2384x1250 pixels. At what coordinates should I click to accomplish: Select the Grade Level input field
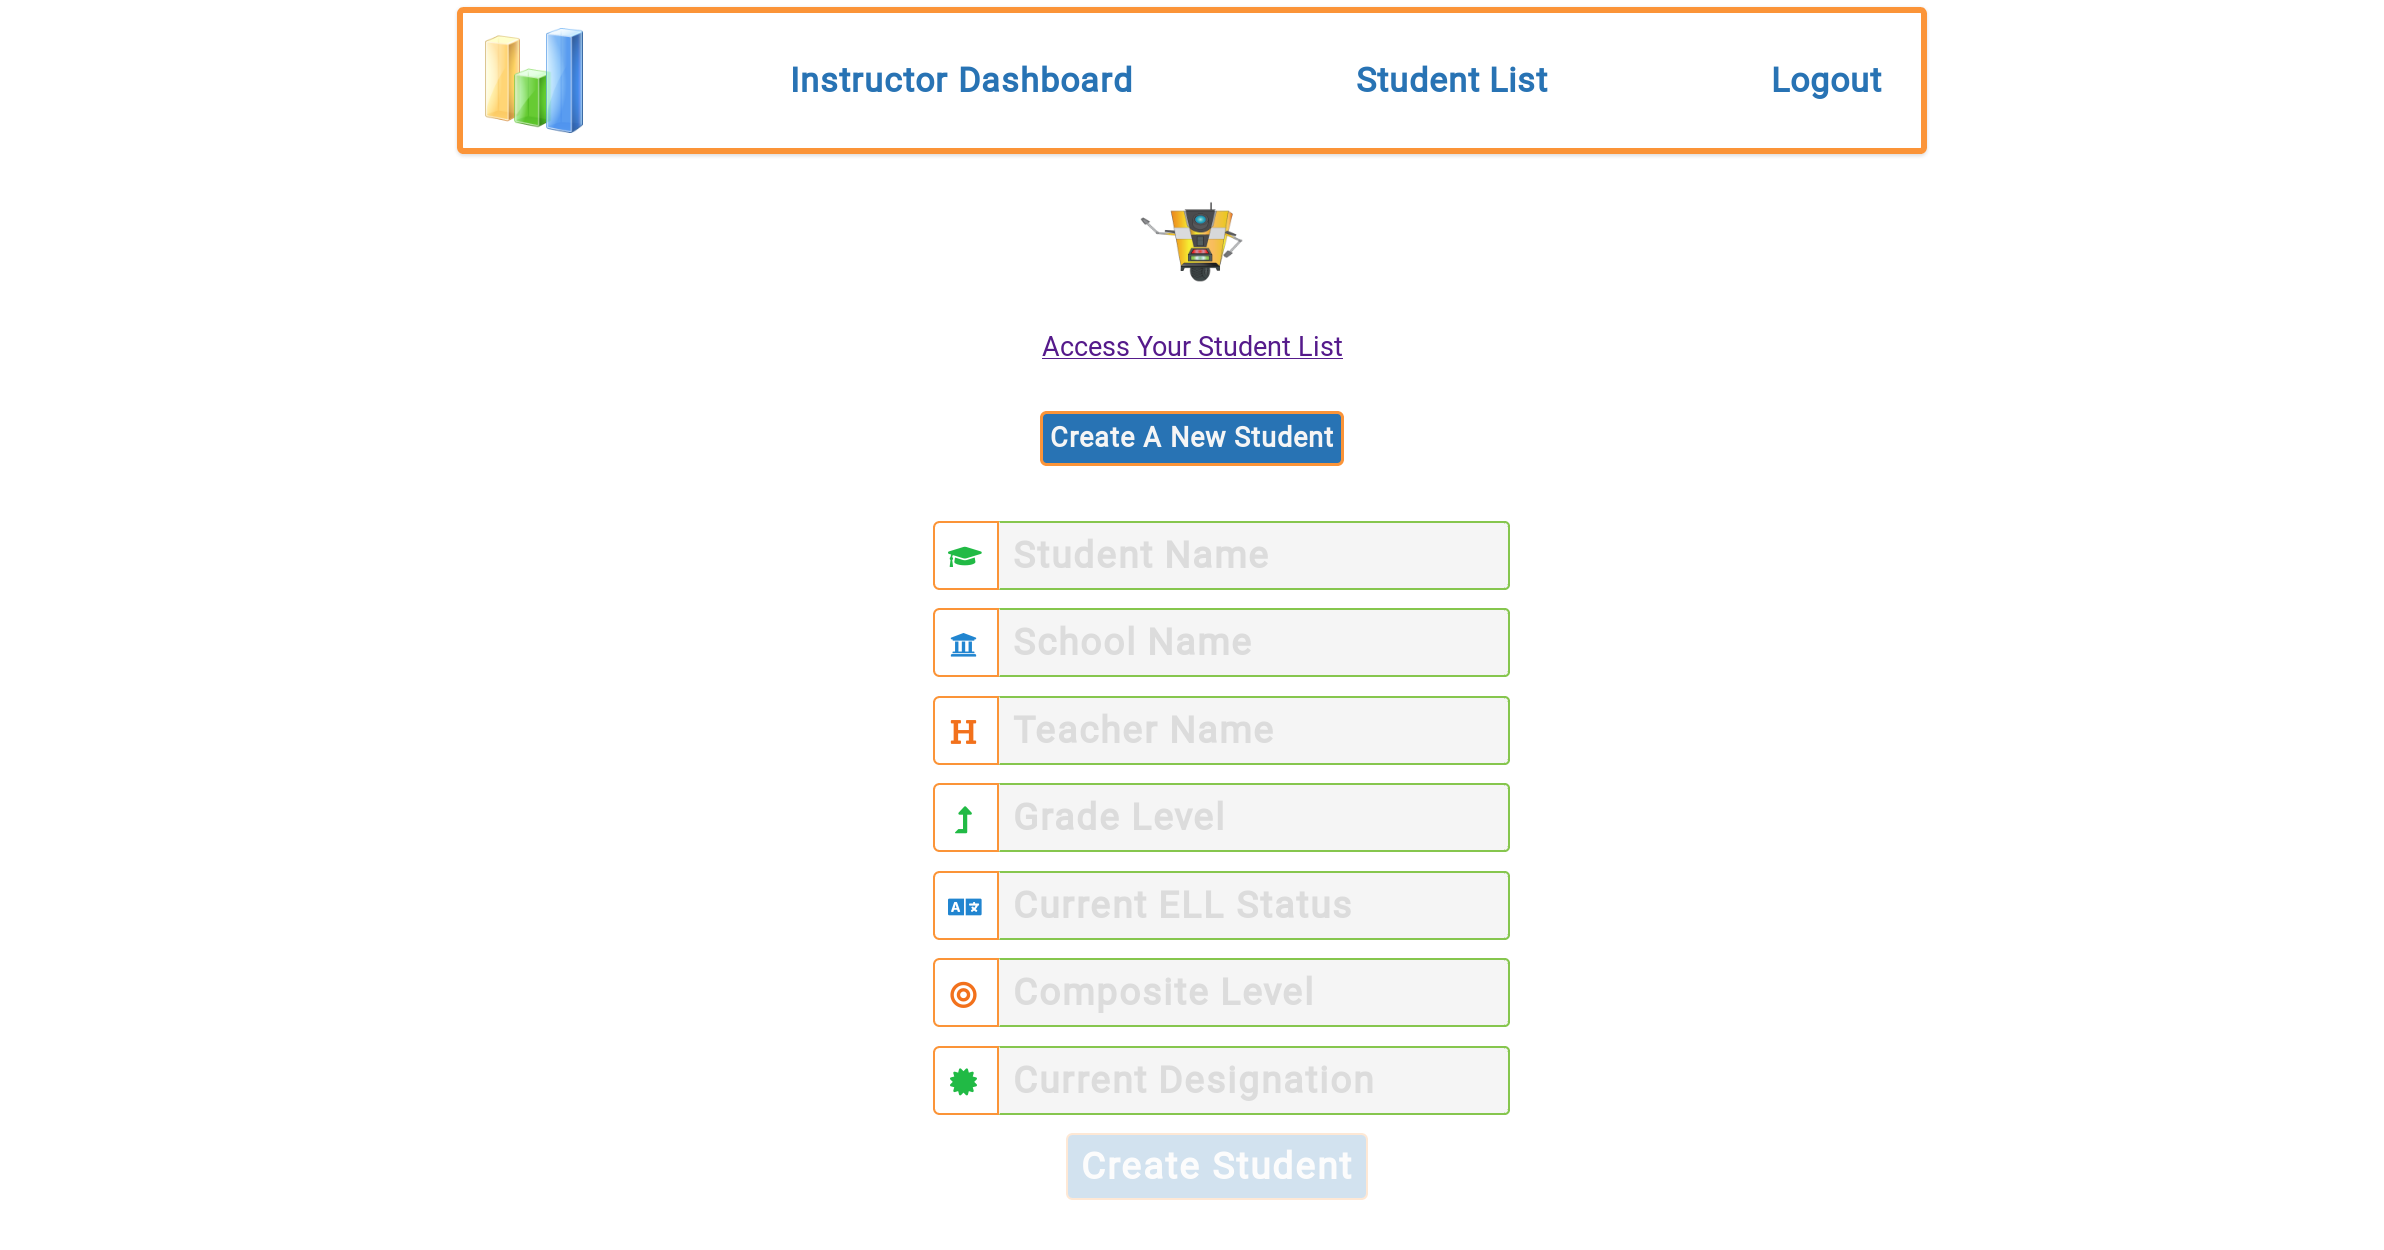click(1254, 818)
